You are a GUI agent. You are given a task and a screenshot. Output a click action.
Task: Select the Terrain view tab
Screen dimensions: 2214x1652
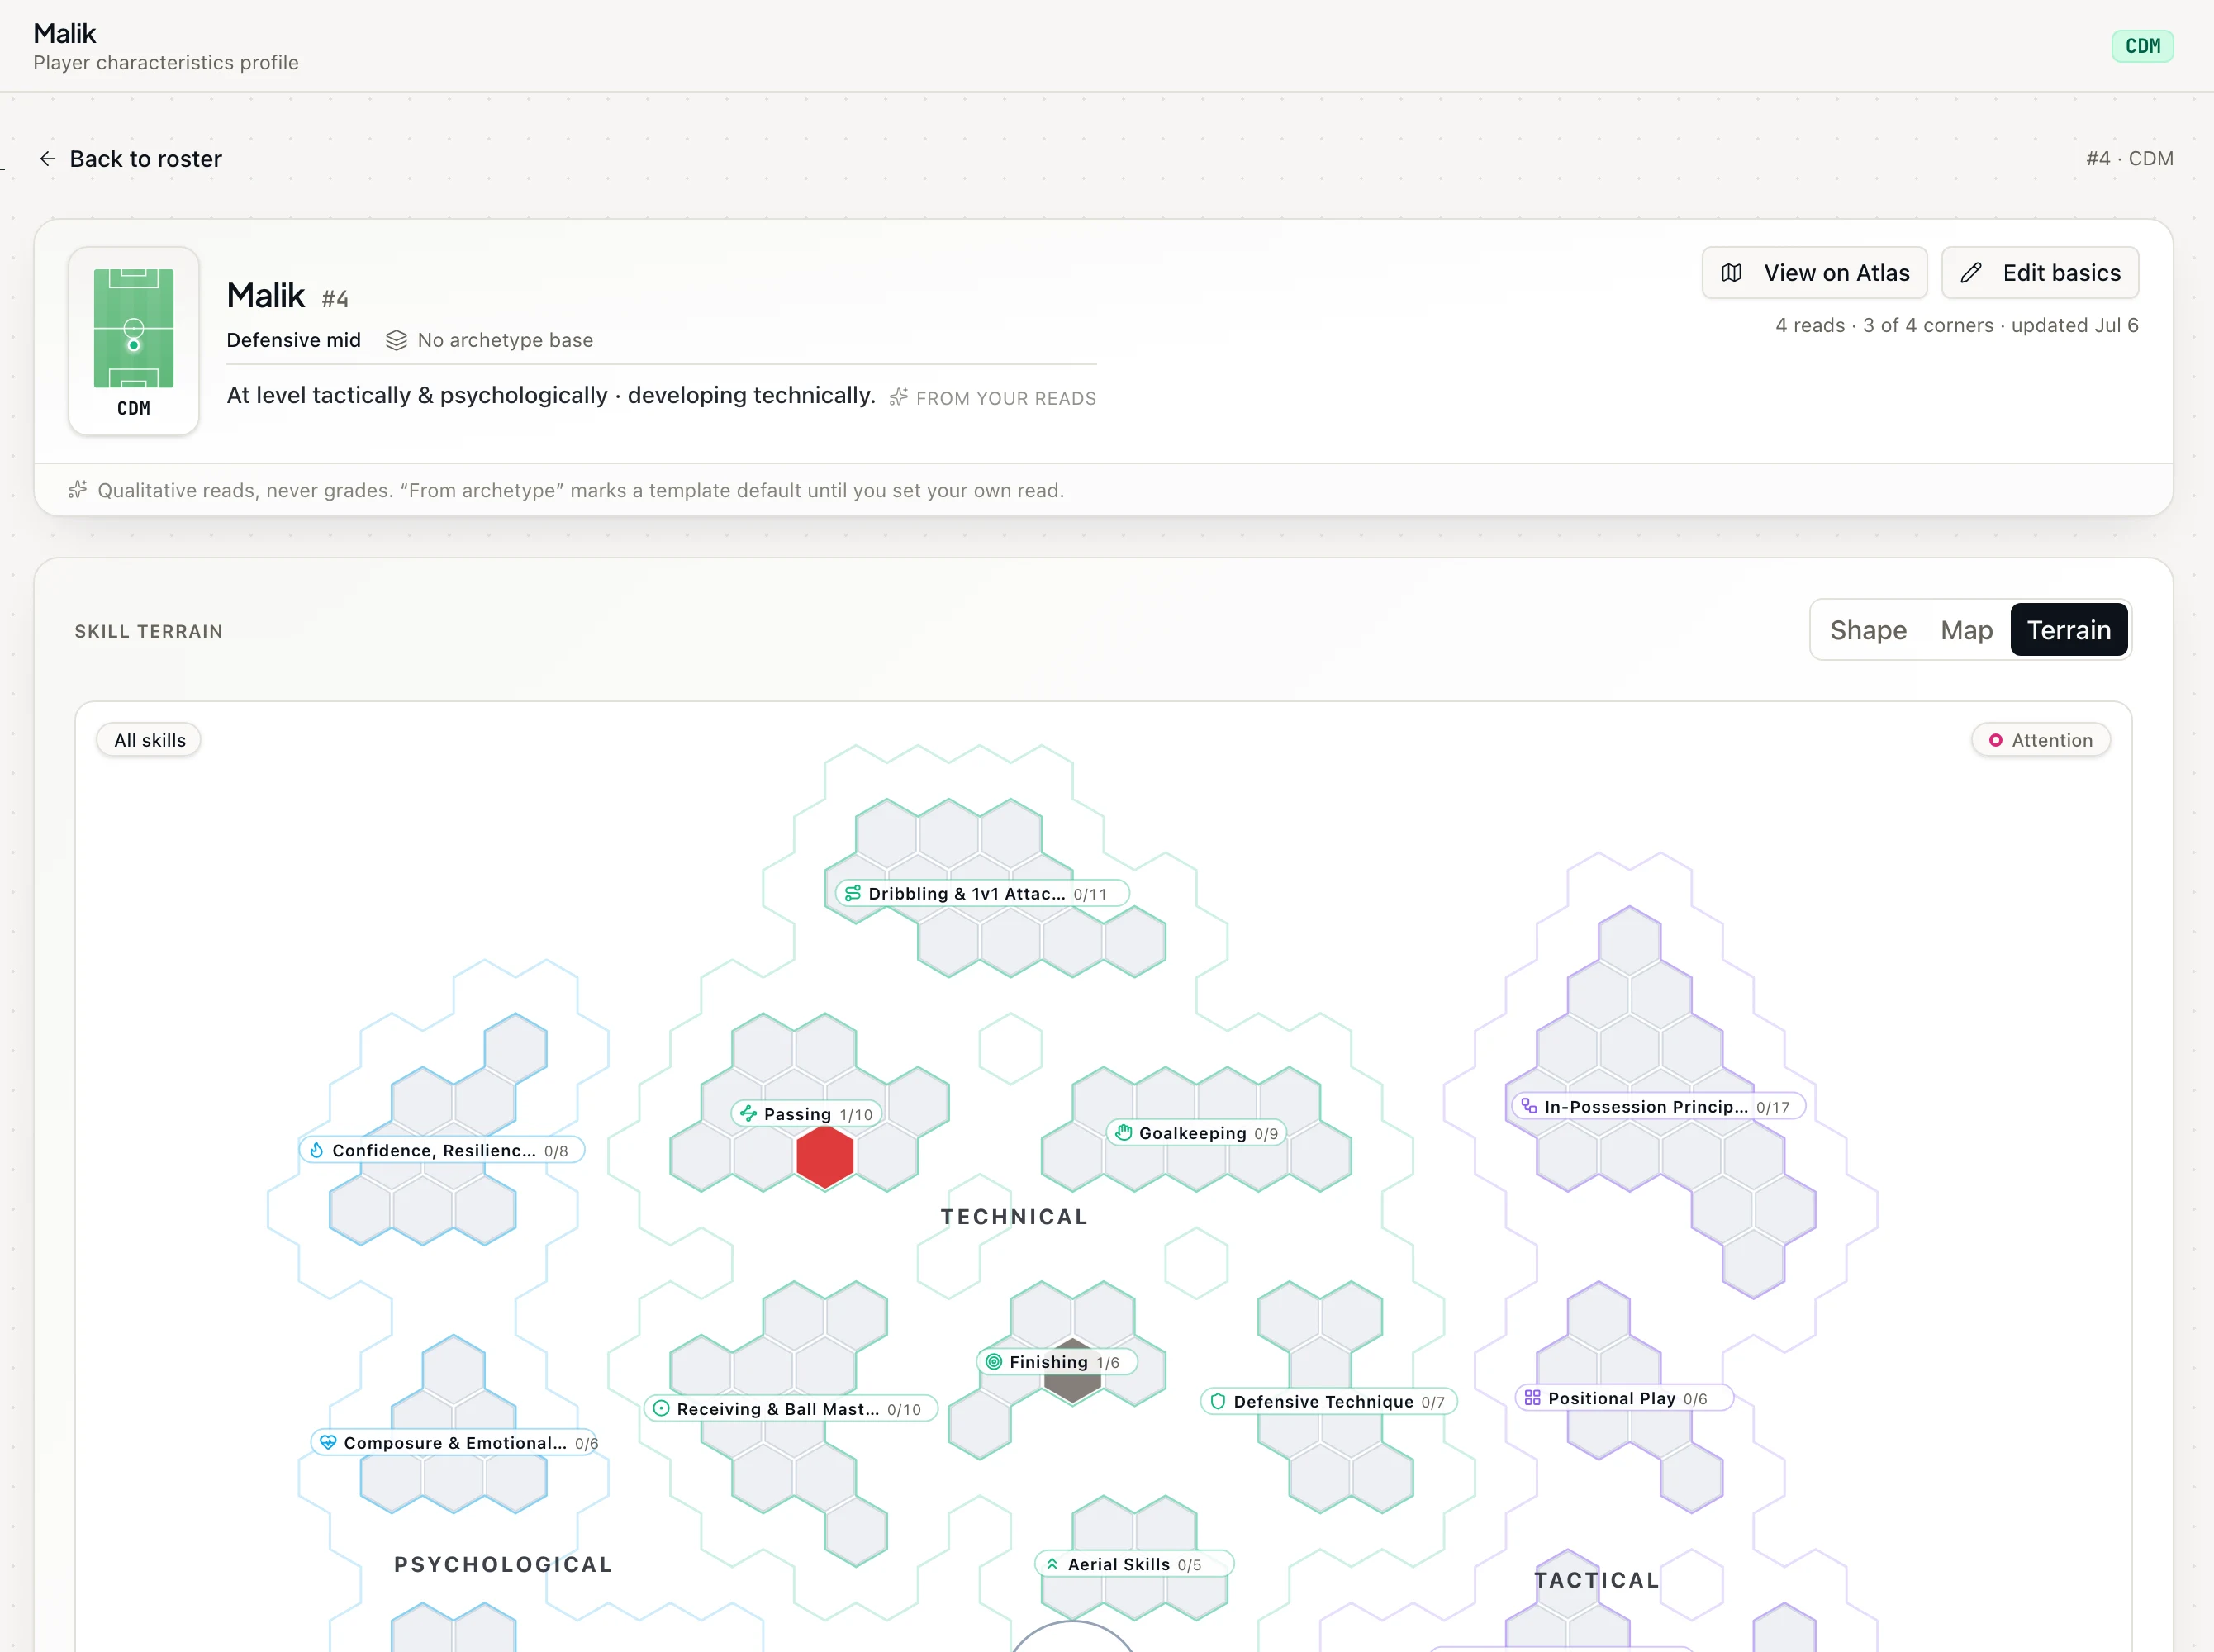coord(2068,630)
